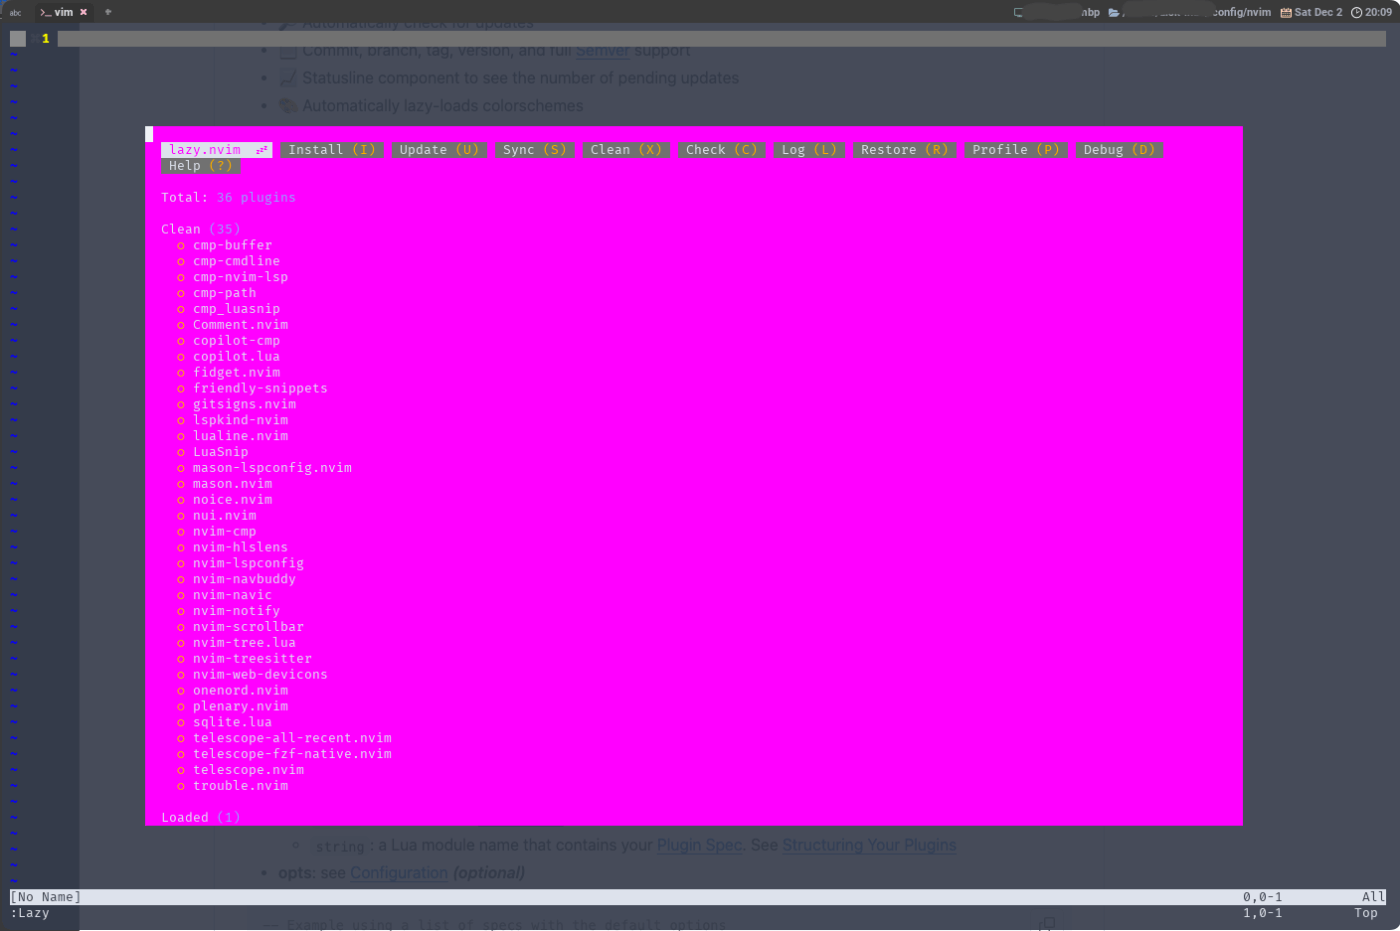Open the Plugin Spec link in background page

tap(699, 845)
